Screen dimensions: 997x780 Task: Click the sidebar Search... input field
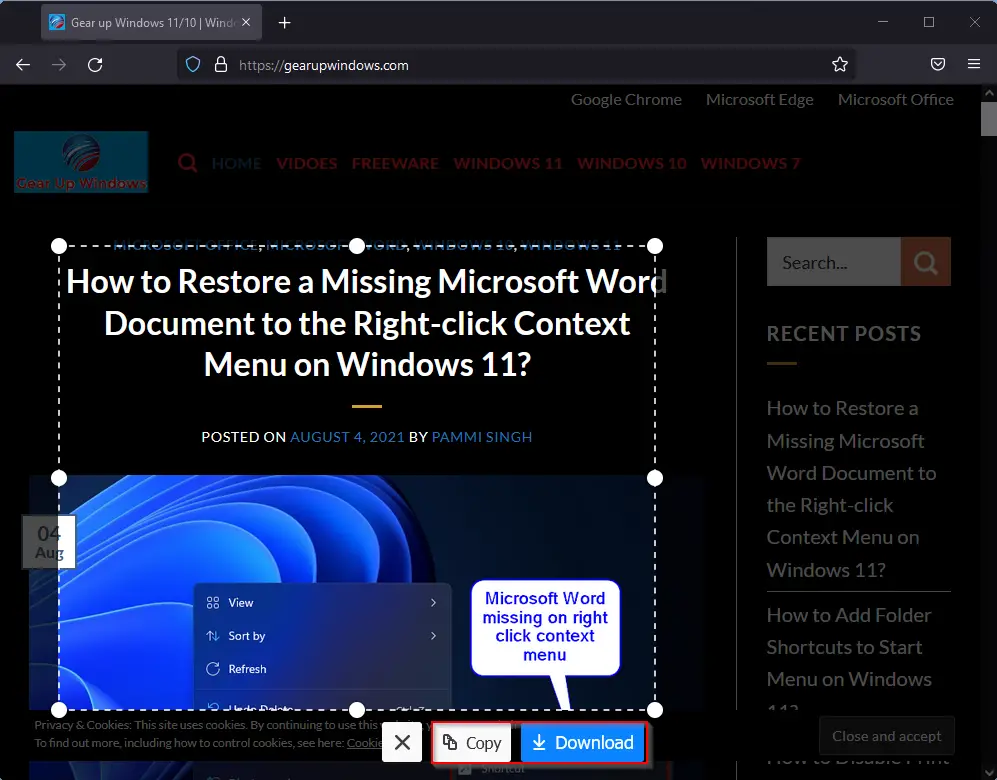tap(834, 262)
